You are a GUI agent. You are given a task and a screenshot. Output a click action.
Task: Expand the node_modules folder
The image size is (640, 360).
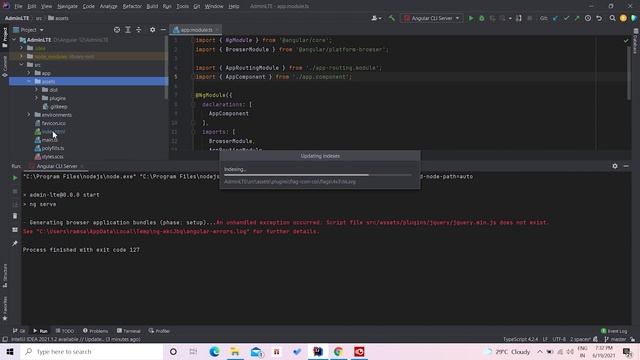22,56
